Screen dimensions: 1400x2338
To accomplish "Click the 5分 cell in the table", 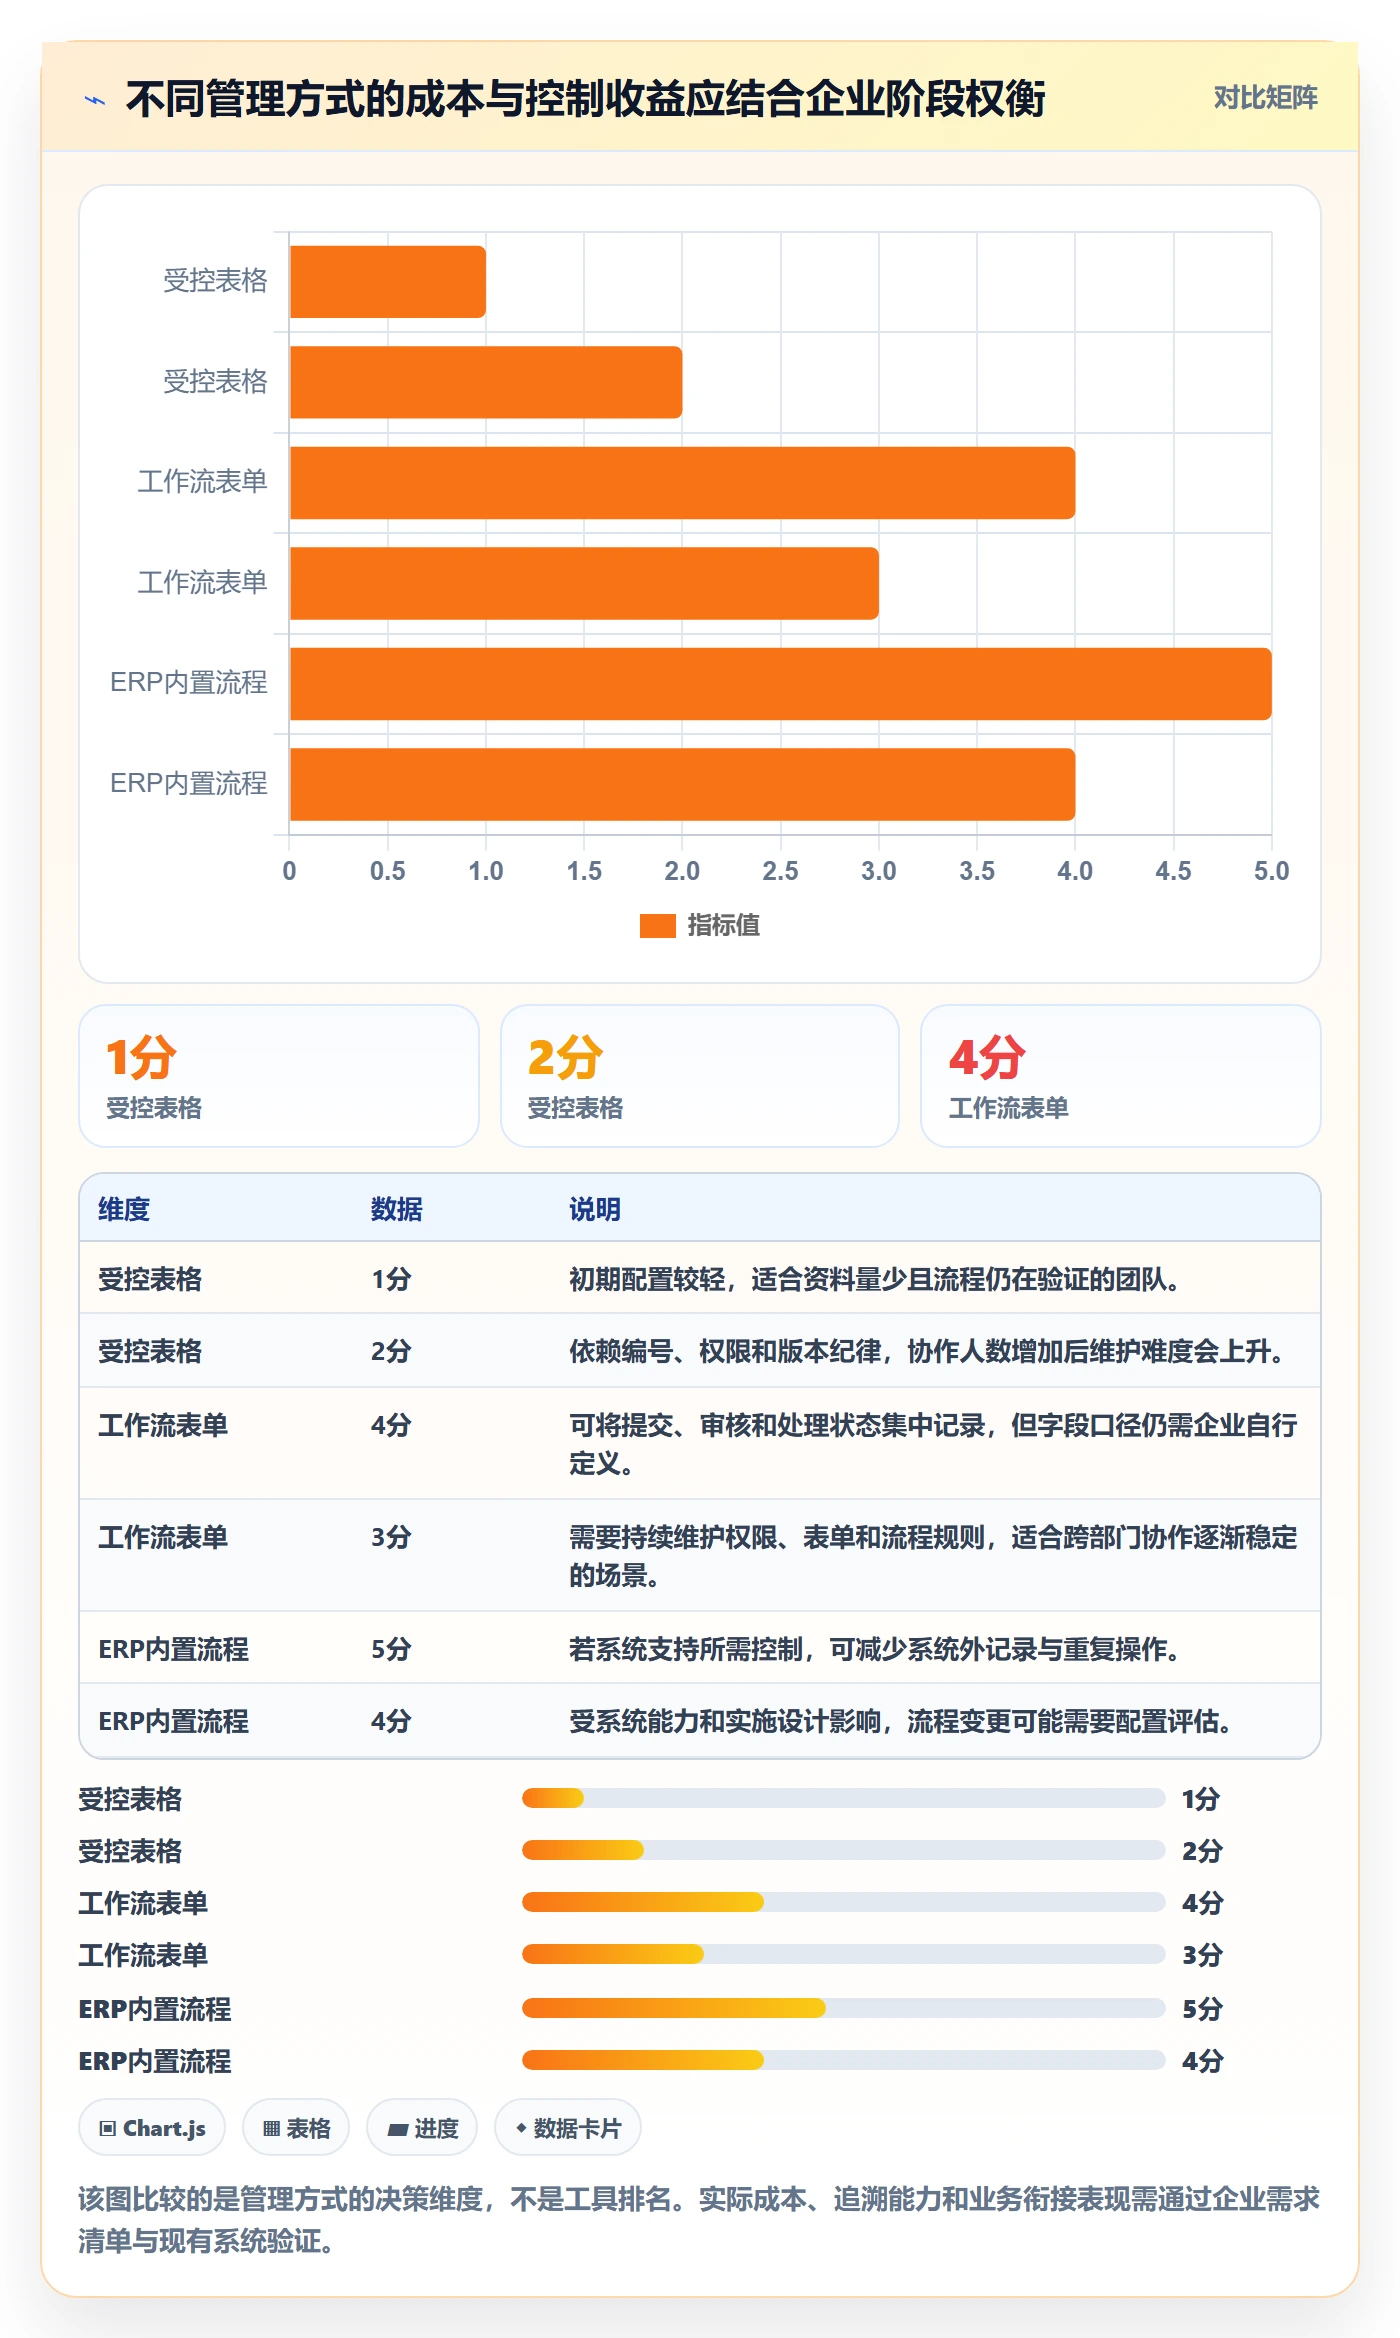I will [x=391, y=1649].
